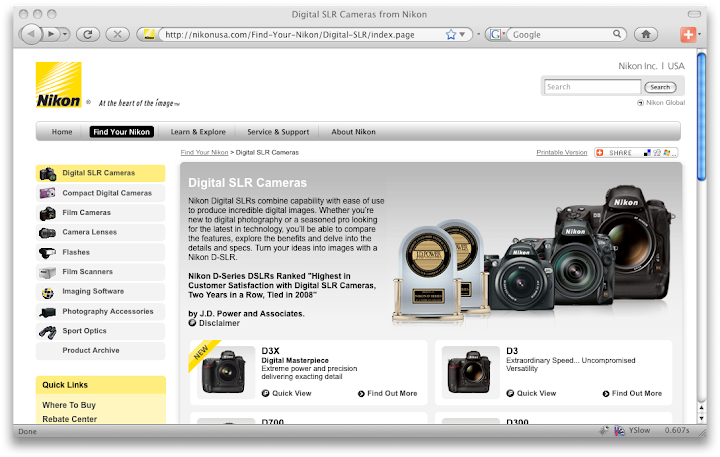Click the D3 camera thumbnail

[471, 372]
